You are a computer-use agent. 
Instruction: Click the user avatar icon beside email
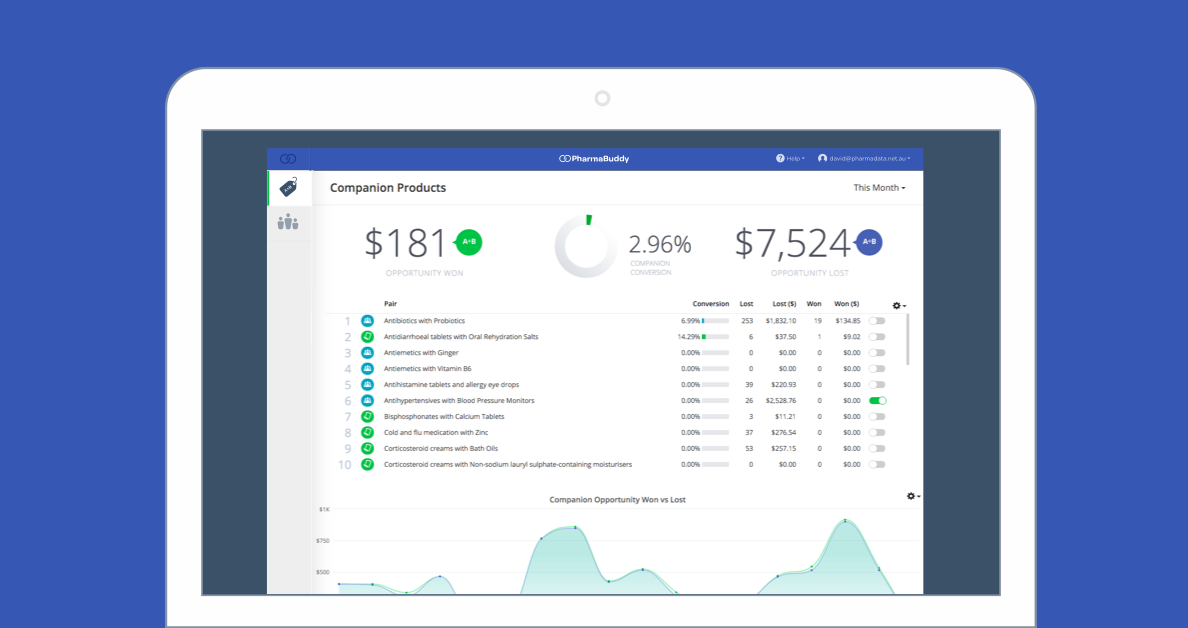click(x=822, y=158)
